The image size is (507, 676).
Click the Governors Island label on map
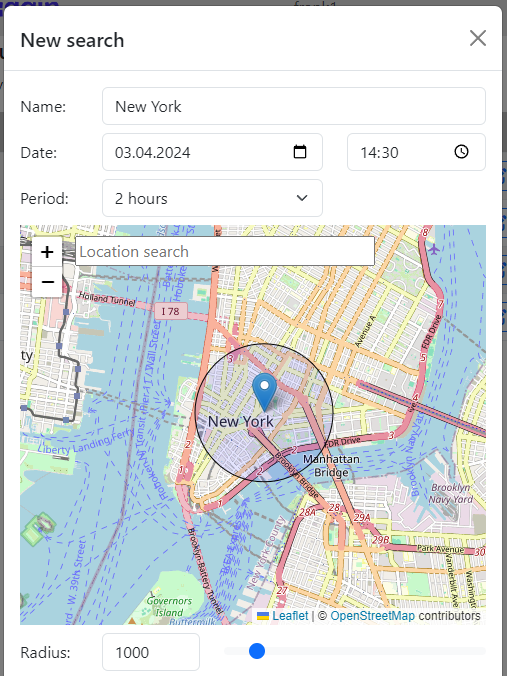tap(169, 607)
